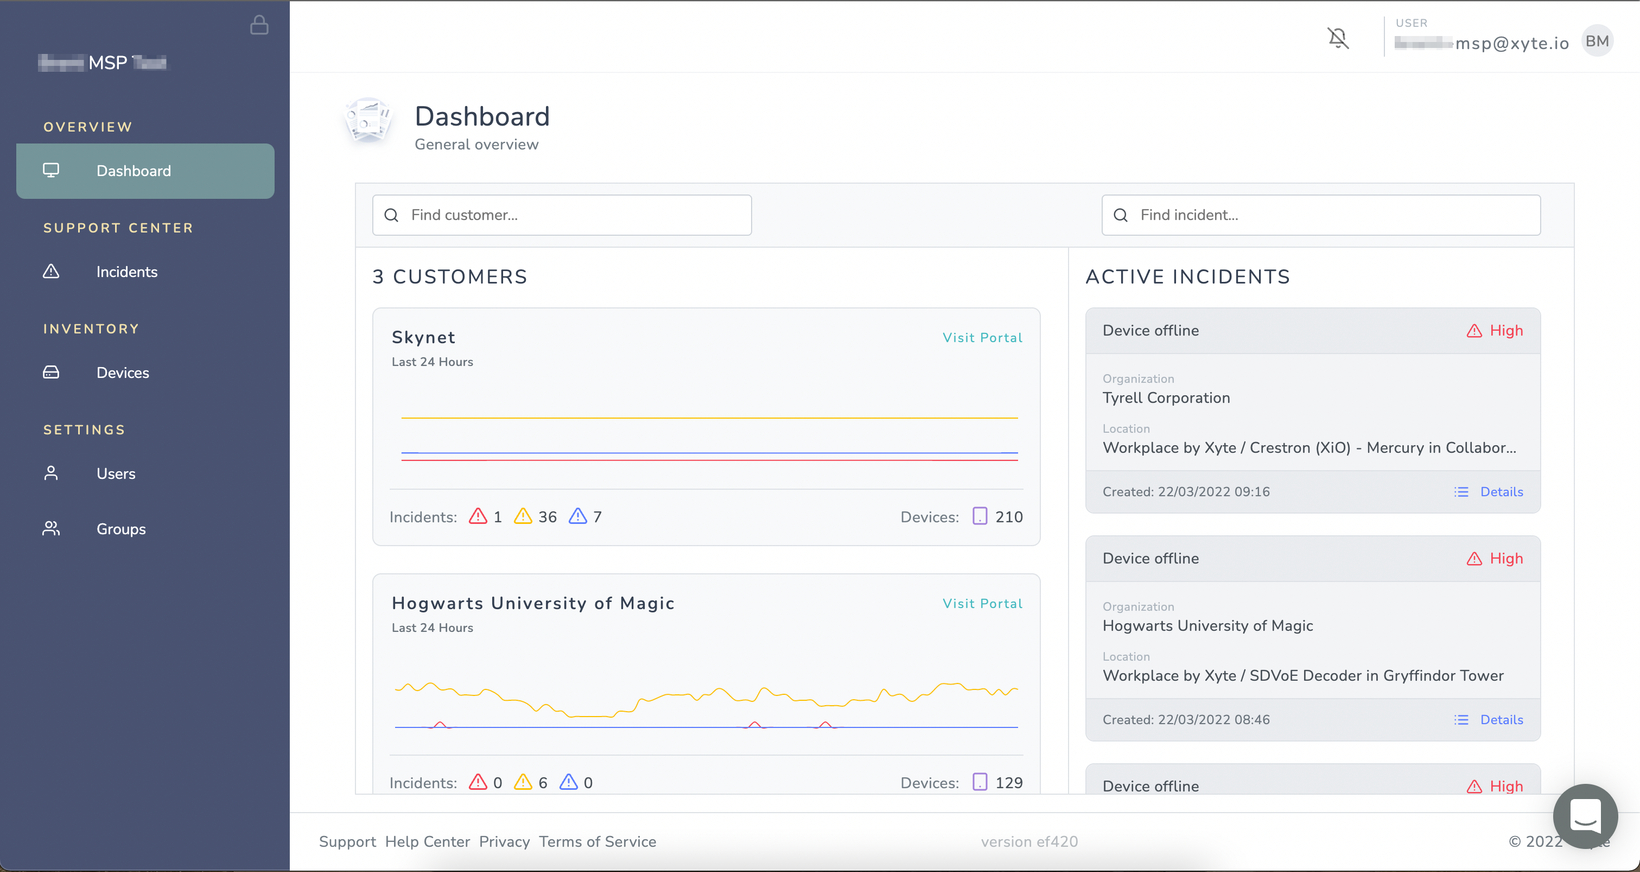Click High severity icon on Hogwarts incident
This screenshot has width=1640, height=872.
point(1474,559)
